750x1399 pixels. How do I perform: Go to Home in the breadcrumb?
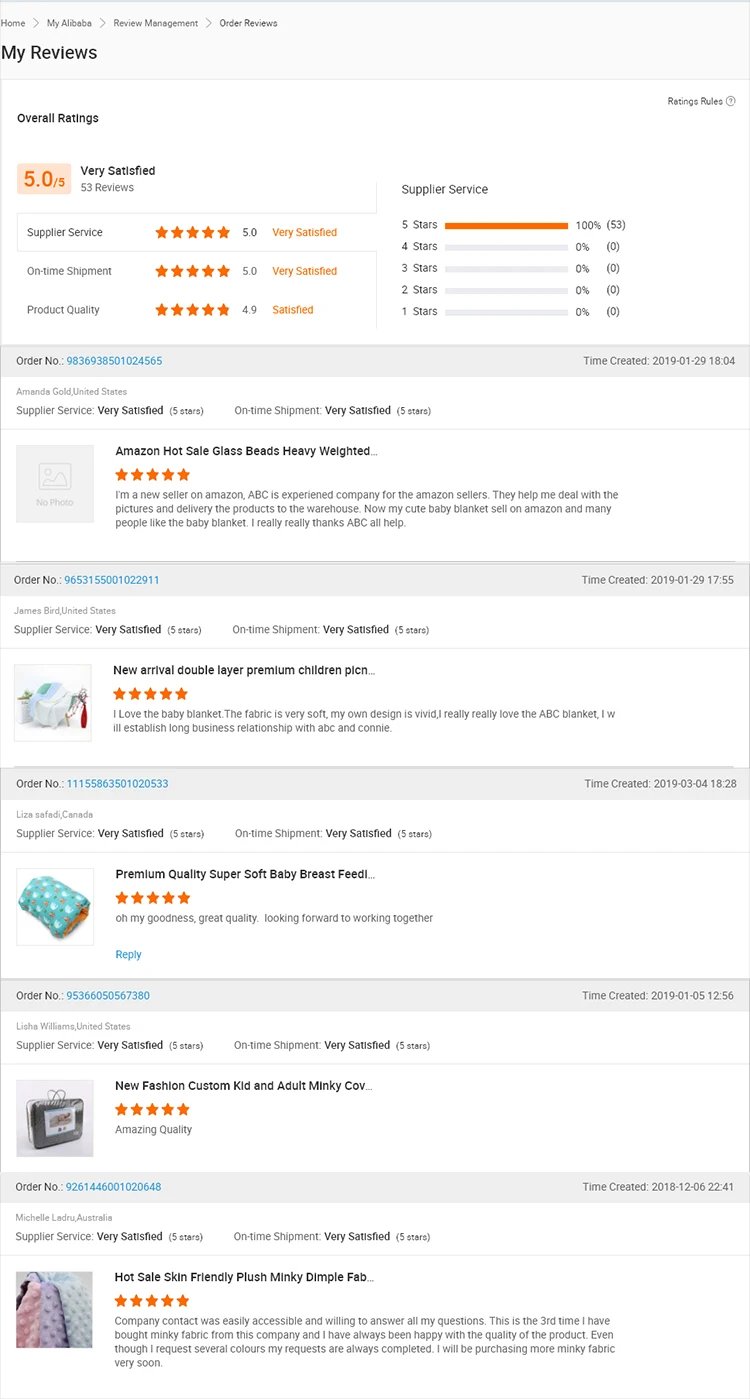(13, 23)
